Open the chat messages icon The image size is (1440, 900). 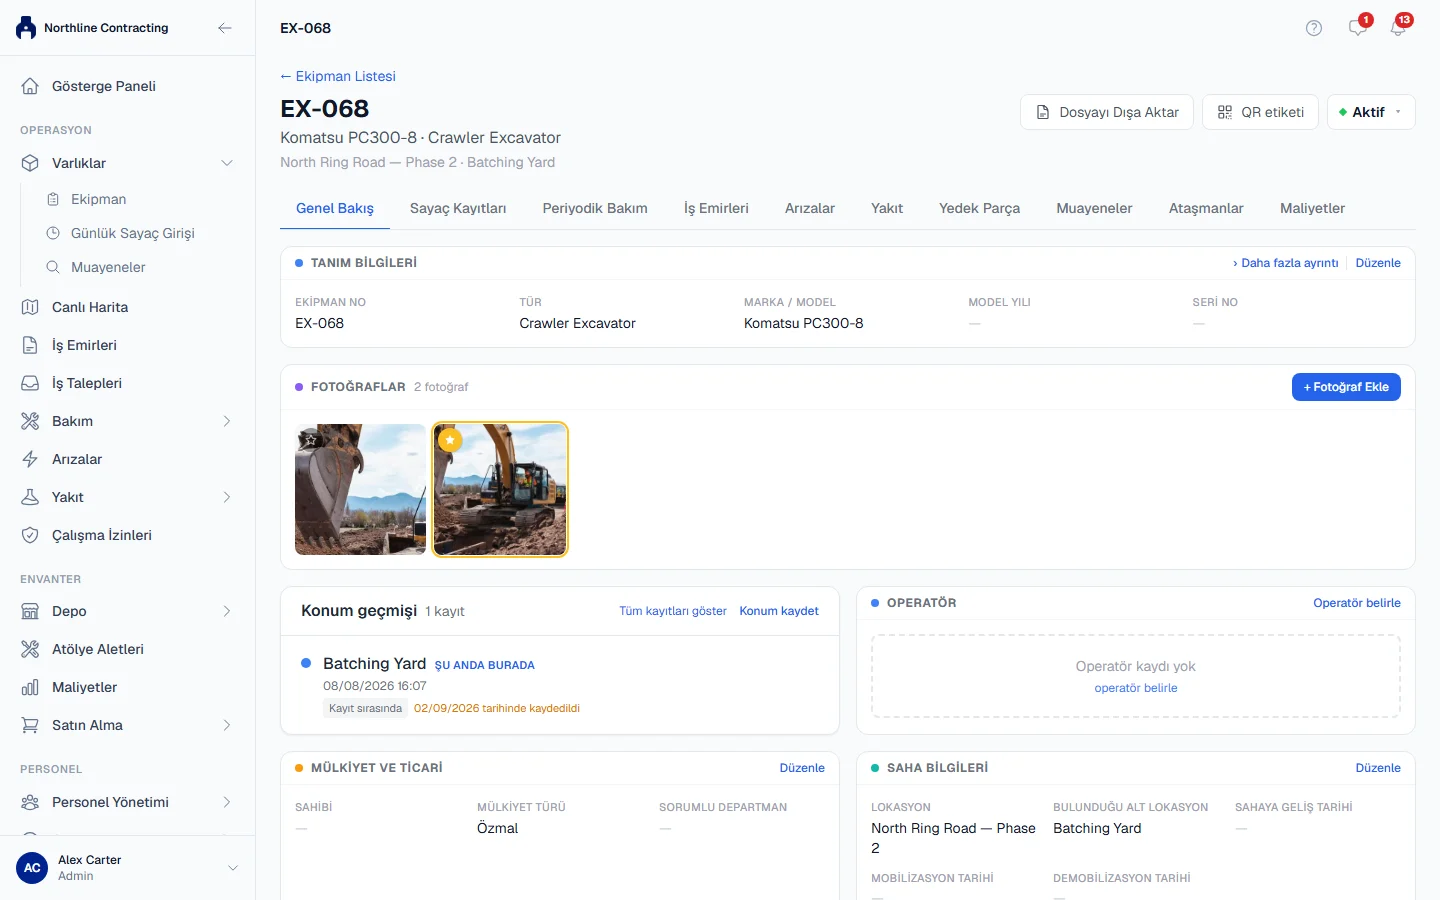[x=1358, y=28]
